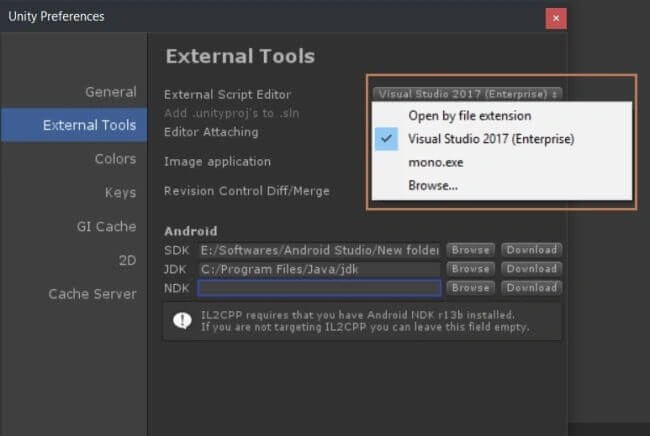650x436 pixels.
Task: Click the JDK path field
Action: 319,269
